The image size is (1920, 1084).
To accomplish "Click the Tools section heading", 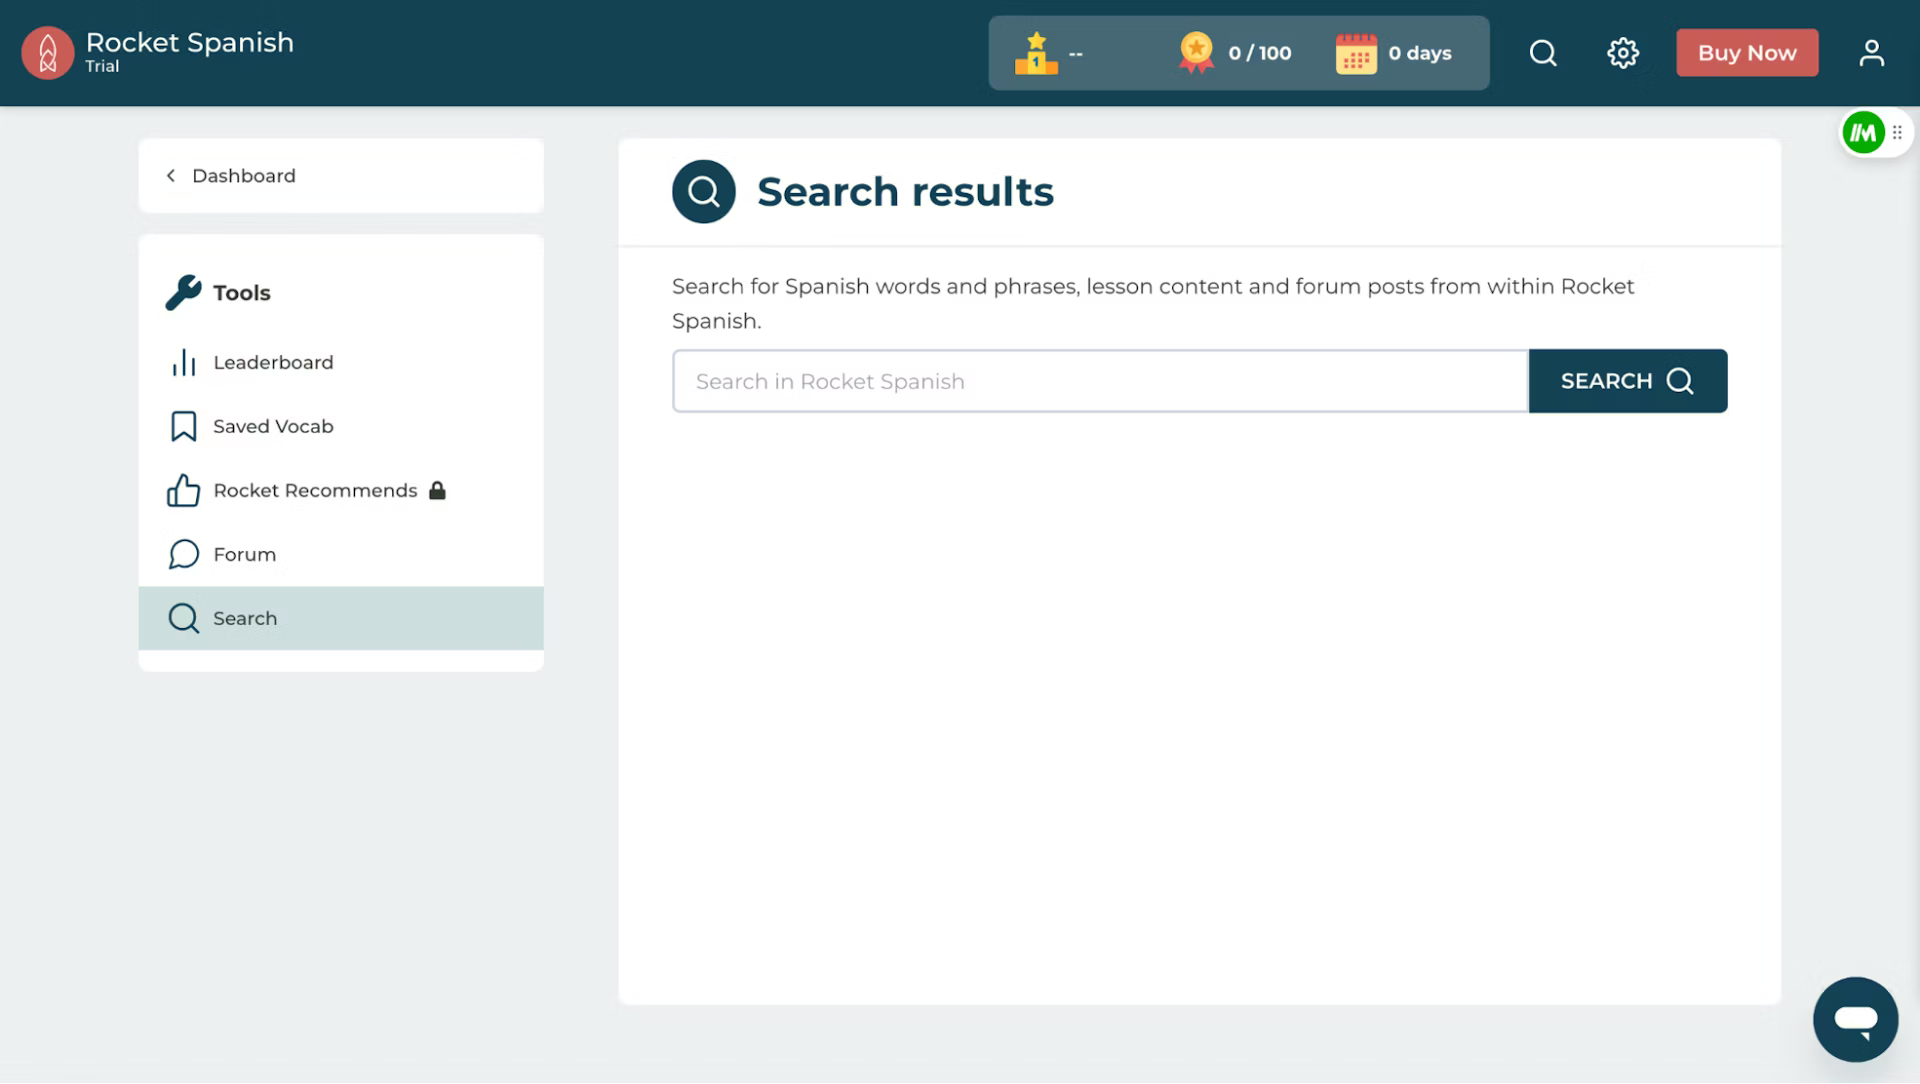I will pyautogui.click(x=242, y=292).
